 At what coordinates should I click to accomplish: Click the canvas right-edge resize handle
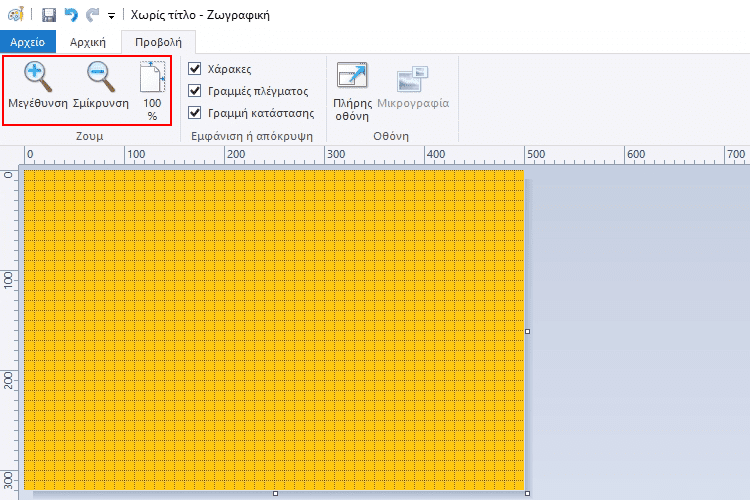pos(527,331)
